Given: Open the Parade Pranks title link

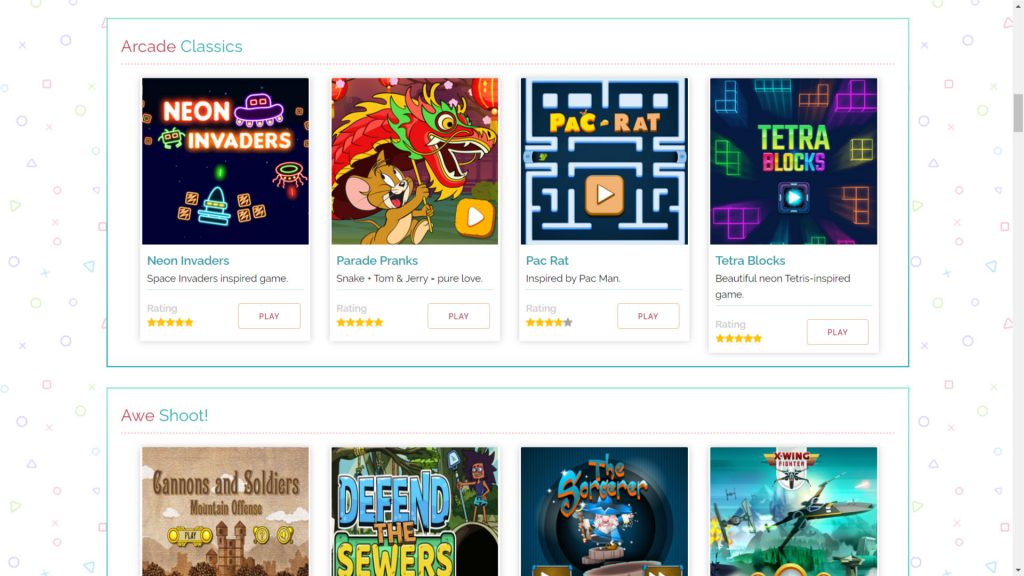Looking at the screenshot, I should coord(377,261).
